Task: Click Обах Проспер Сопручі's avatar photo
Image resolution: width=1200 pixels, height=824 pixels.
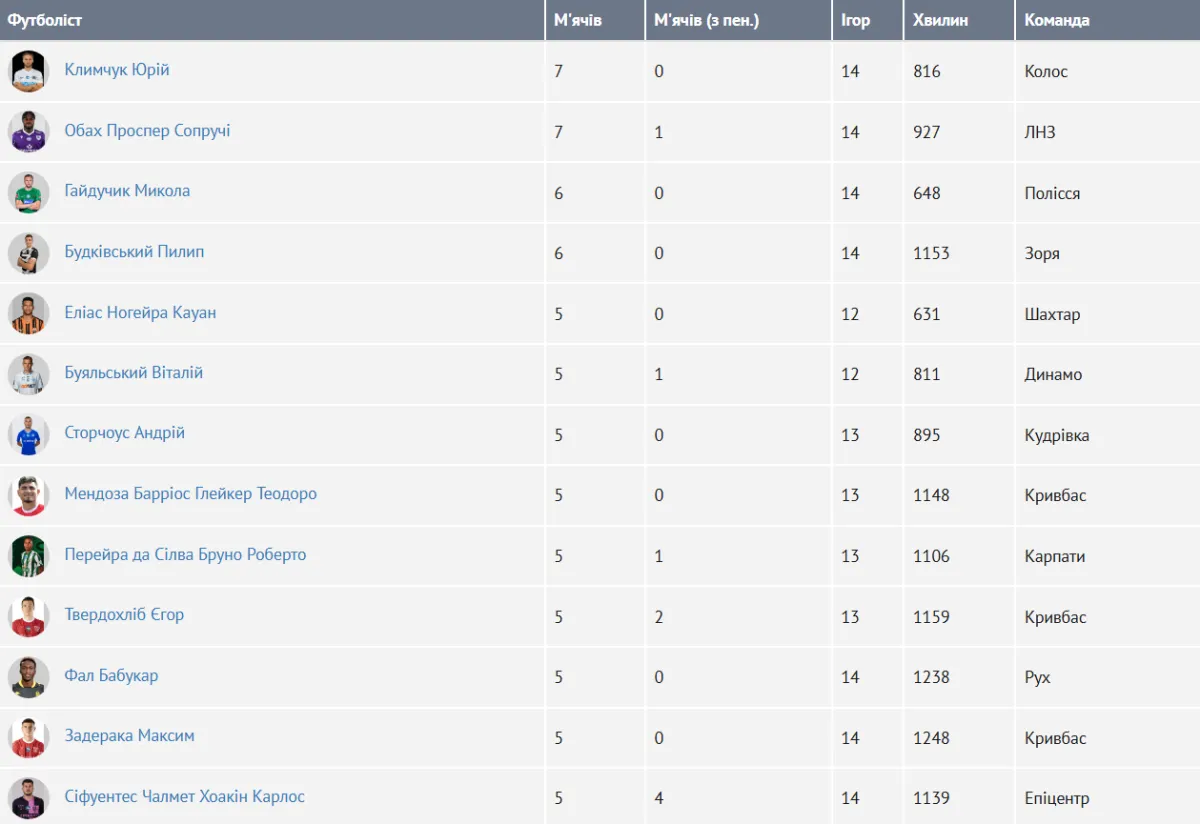Action: [x=29, y=132]
